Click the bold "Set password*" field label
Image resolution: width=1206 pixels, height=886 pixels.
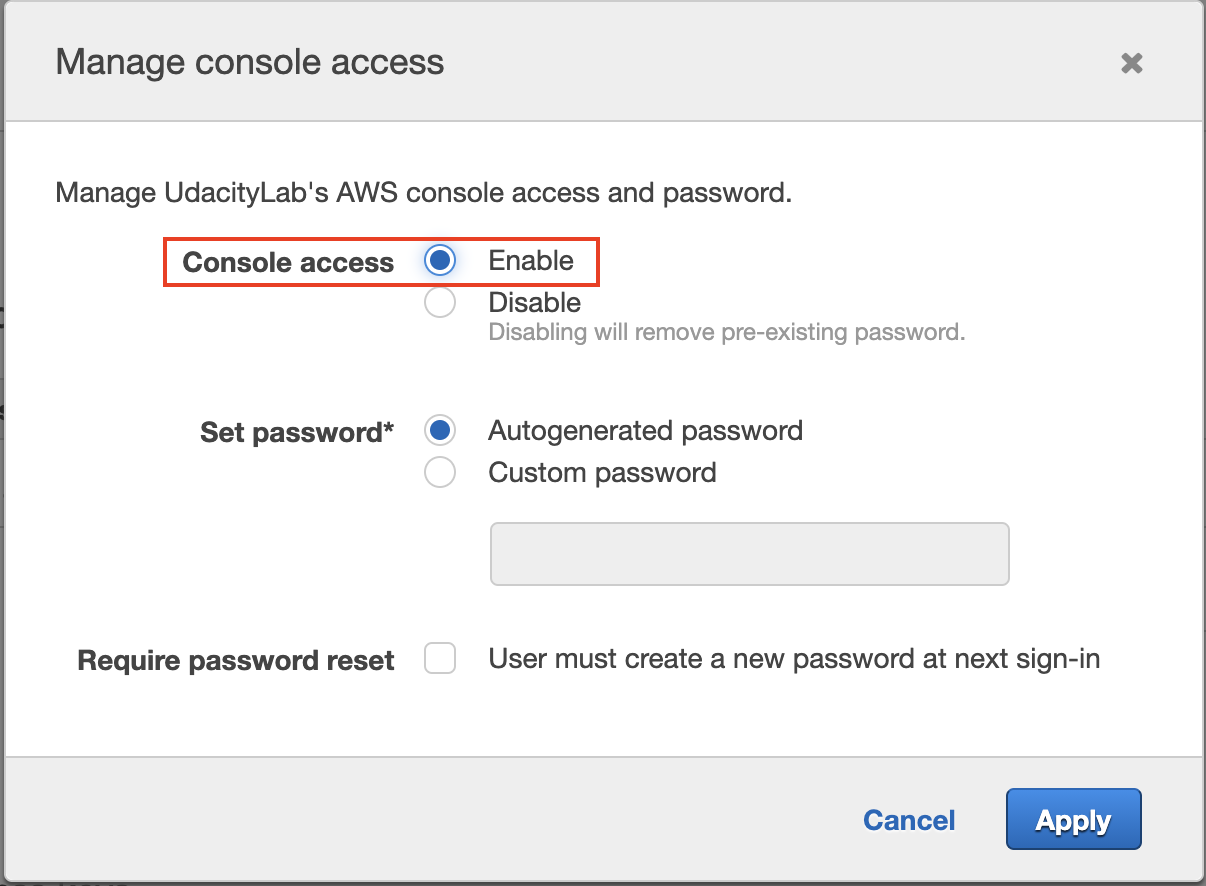tap(297, 433)
